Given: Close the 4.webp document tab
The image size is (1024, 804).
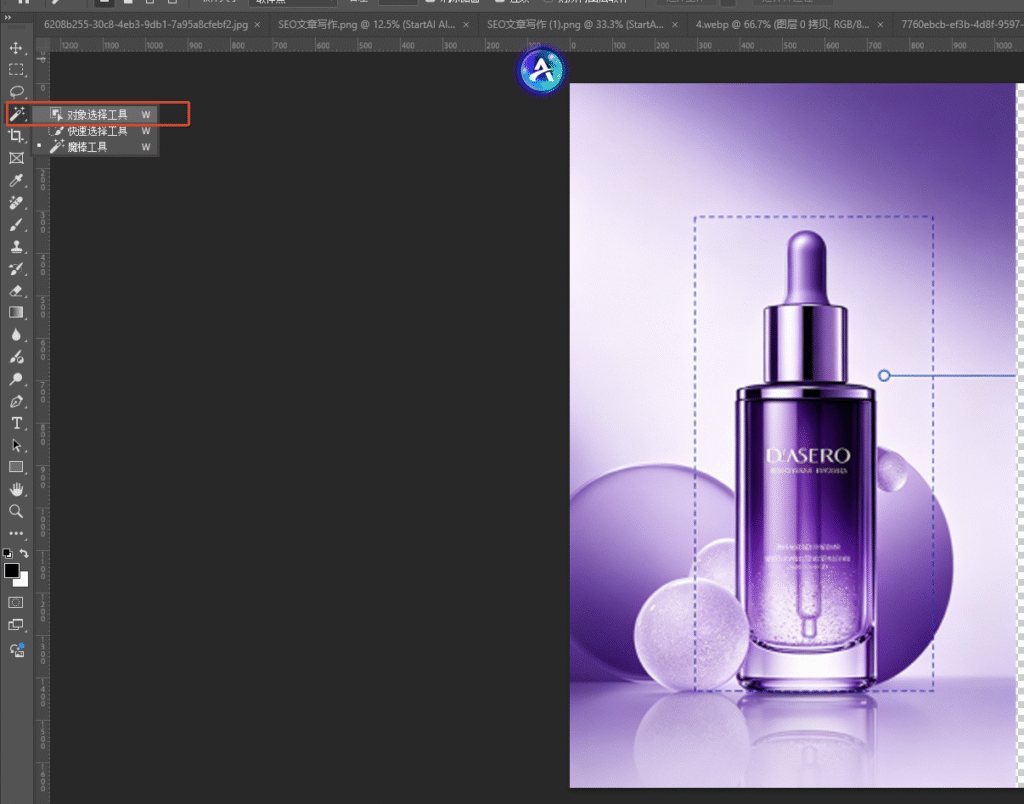Looking at the screenshot, I should (880, 25).
